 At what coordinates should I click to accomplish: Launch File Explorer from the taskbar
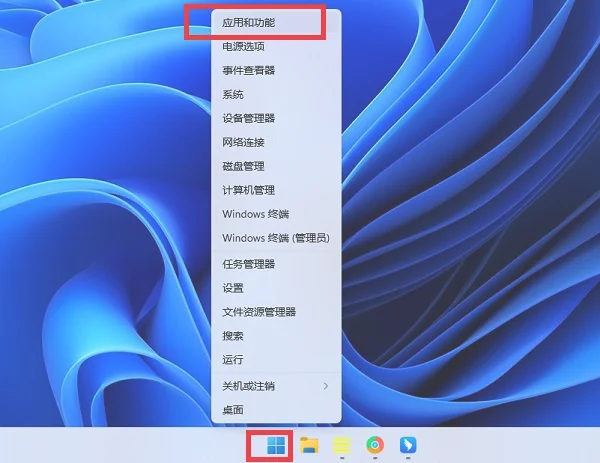[x=309, y=445]
